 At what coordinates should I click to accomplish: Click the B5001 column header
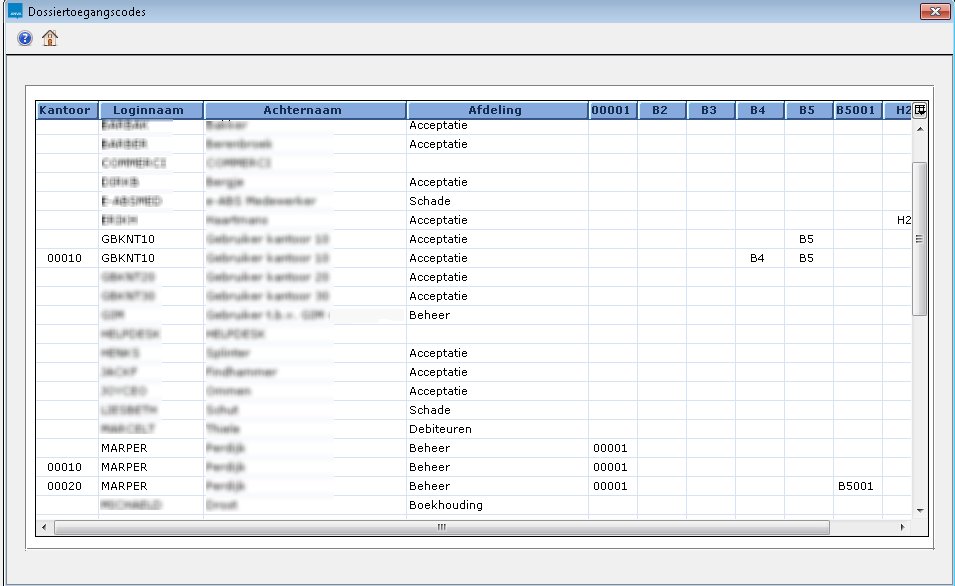pos(857,110)
